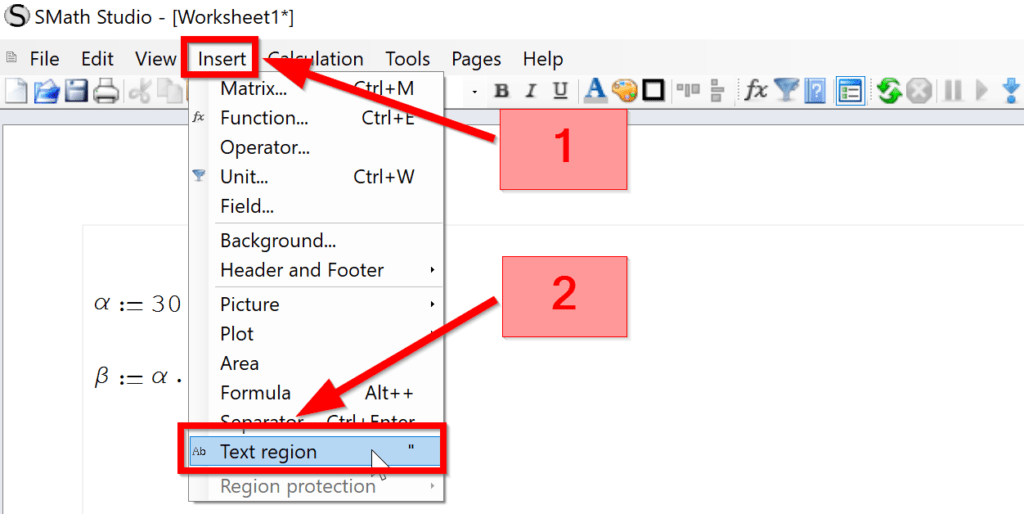Image resolution: width=1024 pixels, height=514 pixels.
Task: Click the Print icon in toolbar
Action: click(106, 91)
